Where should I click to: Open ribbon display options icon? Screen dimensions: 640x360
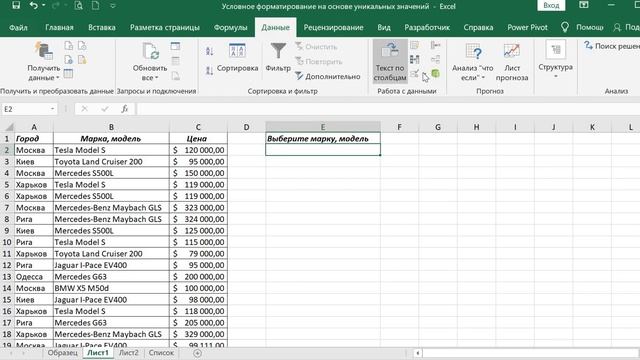point(584,5)
